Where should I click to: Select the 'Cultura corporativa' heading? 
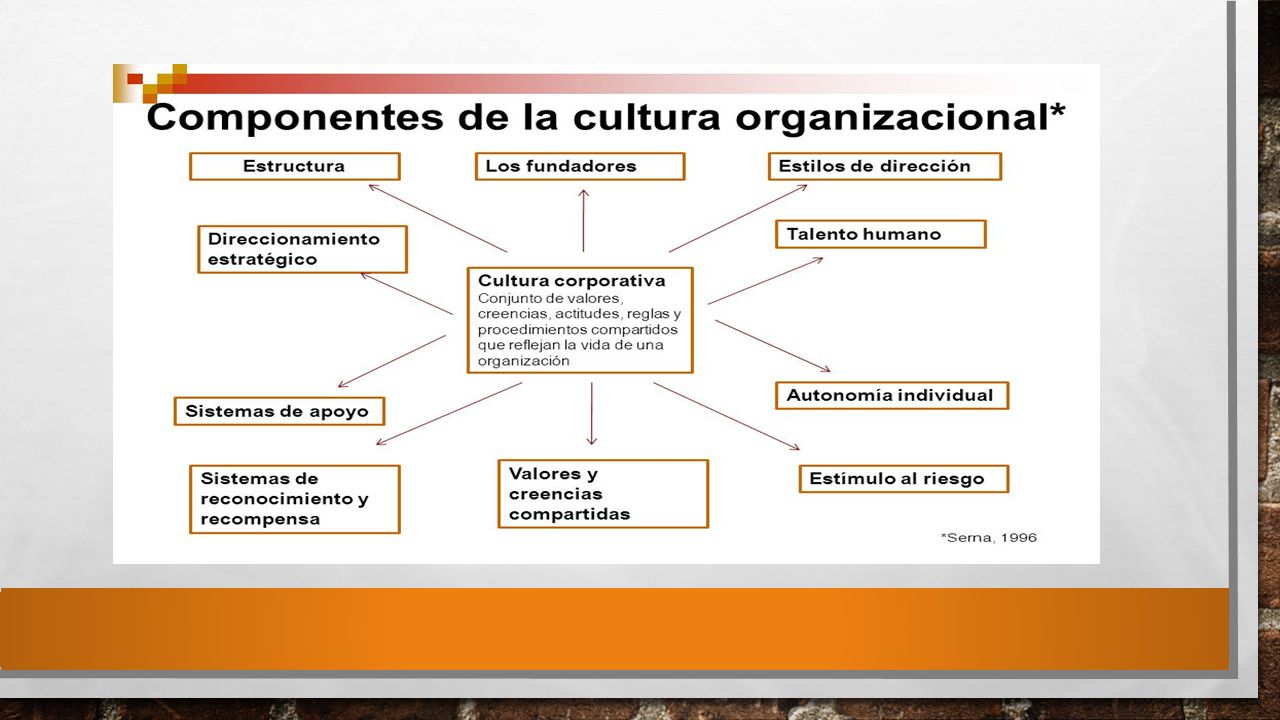pyautogui.click(x=571, y=281)
